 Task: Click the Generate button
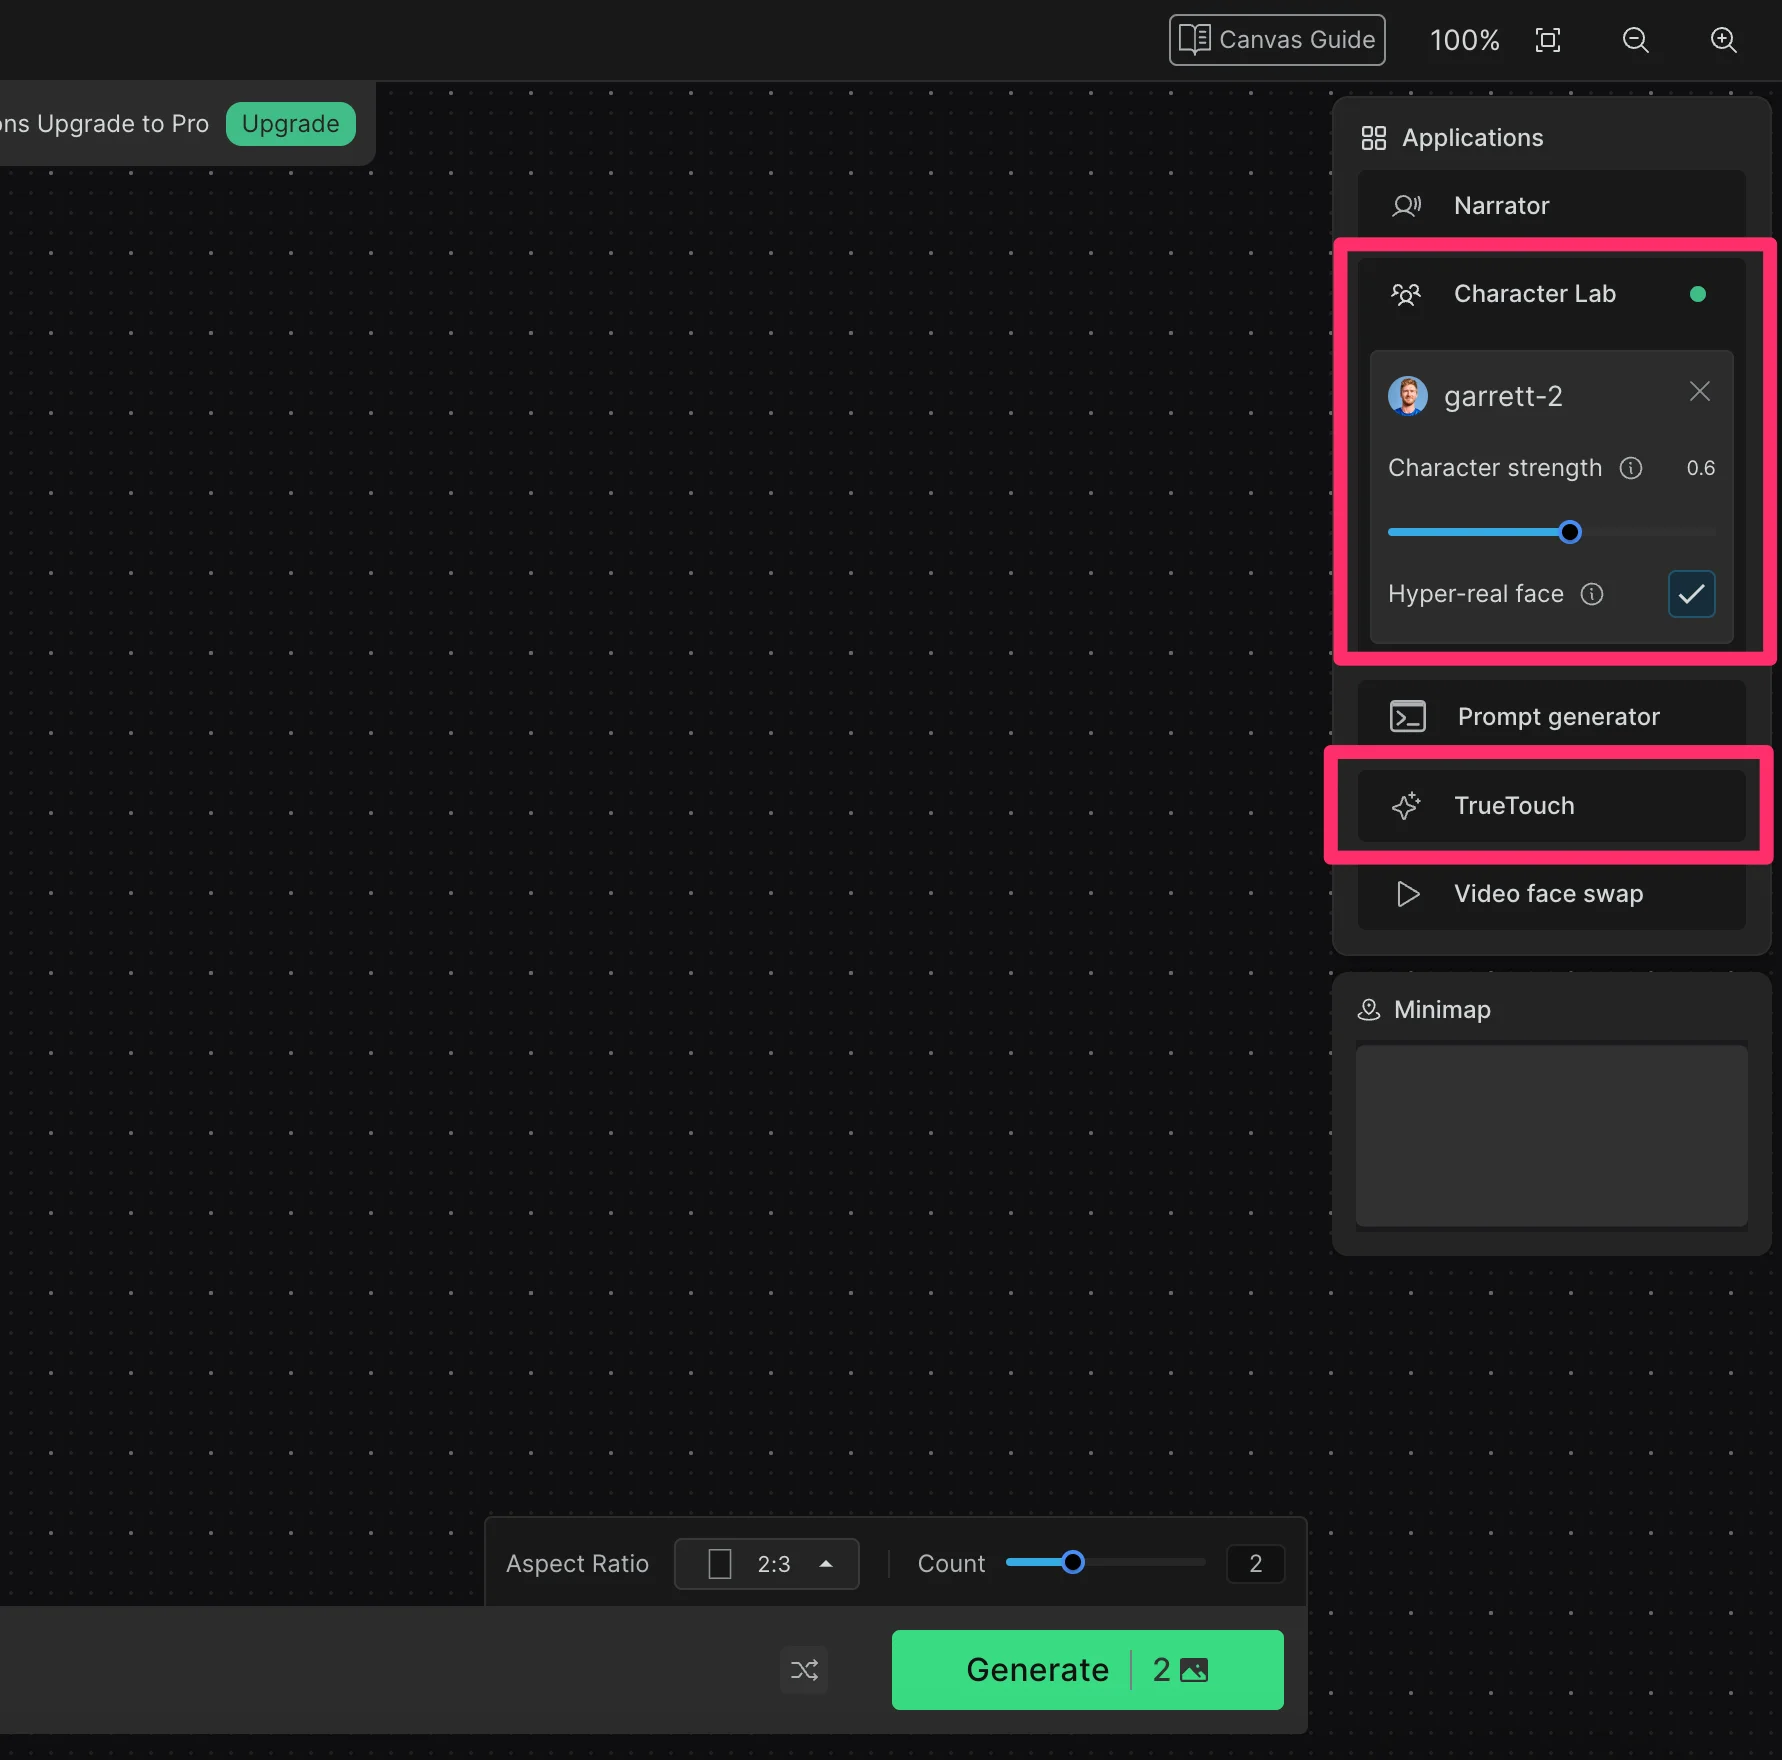pyautogui.click(x=1088, y=1670)
